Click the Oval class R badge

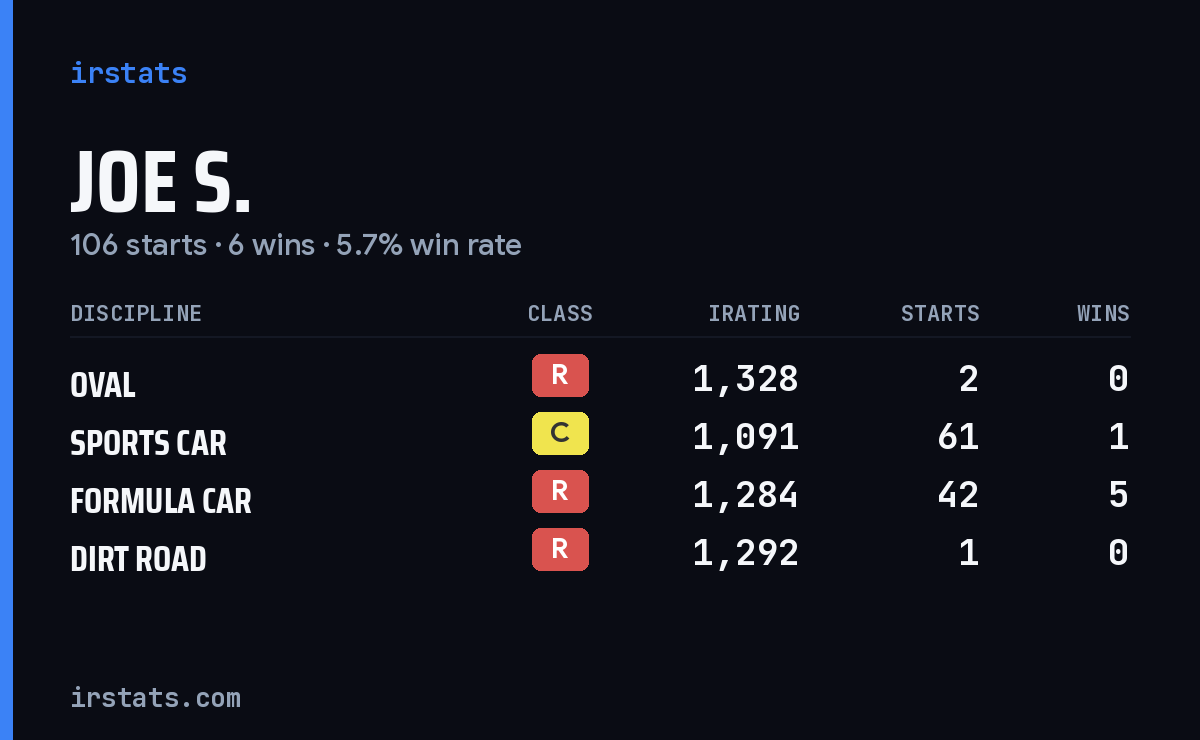(560, 375)
